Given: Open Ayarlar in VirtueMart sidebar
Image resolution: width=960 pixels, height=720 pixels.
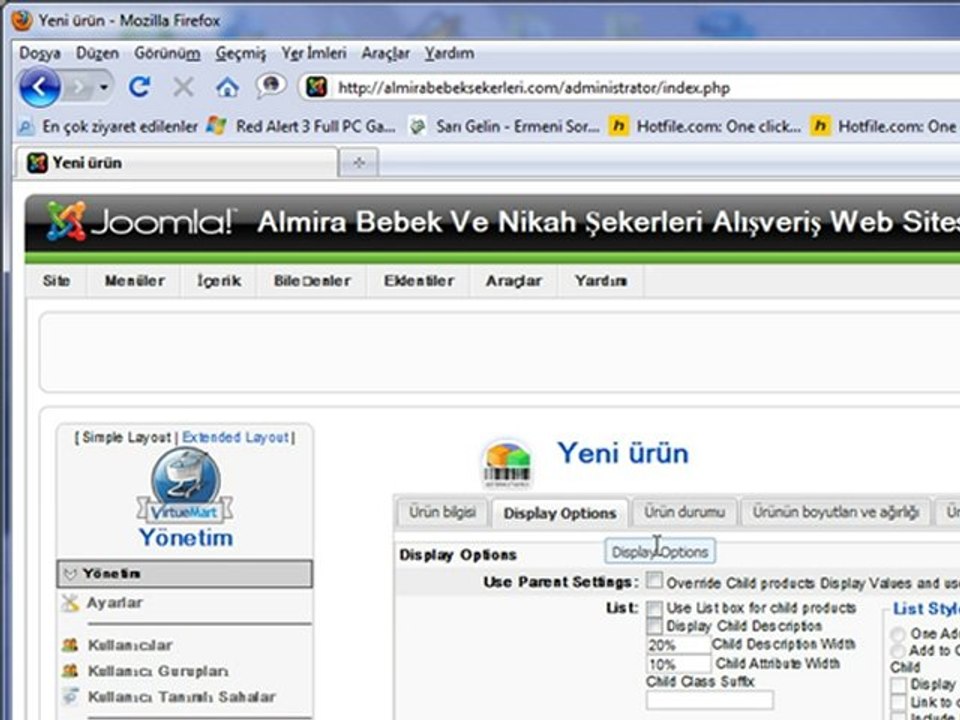Looking at the screenshot, I should click(x=114, y=603).
